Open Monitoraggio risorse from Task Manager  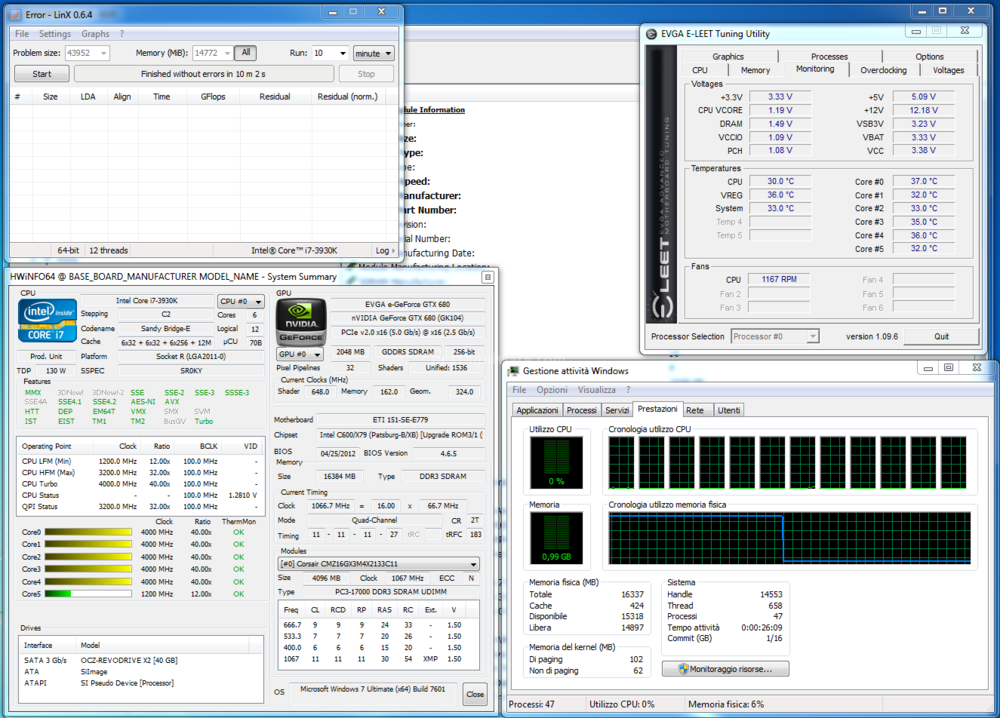725,669
